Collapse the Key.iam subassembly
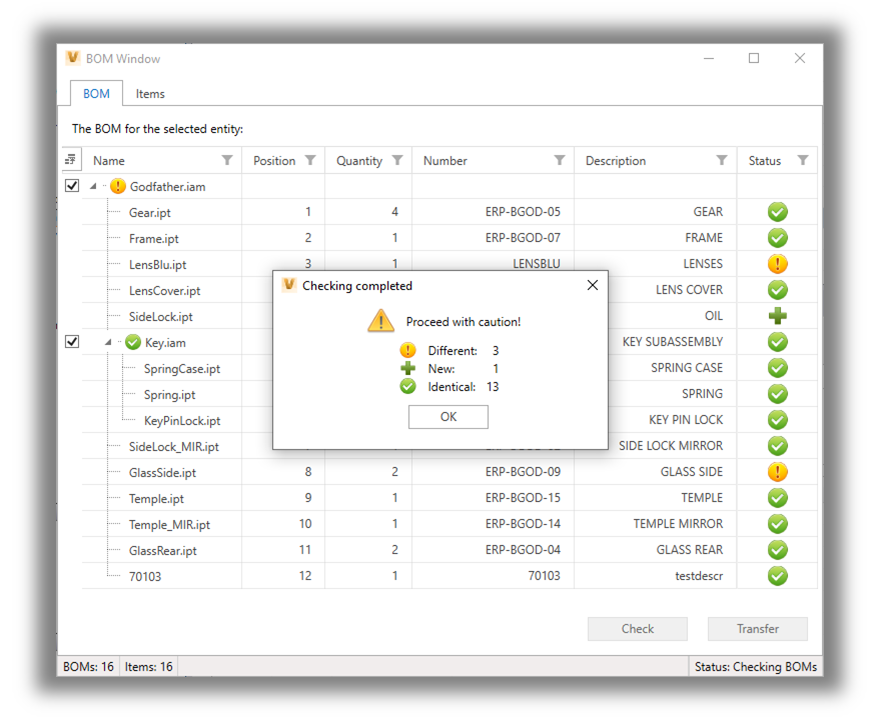The height and width of the screenshot is (720, 881). (107, 341)
